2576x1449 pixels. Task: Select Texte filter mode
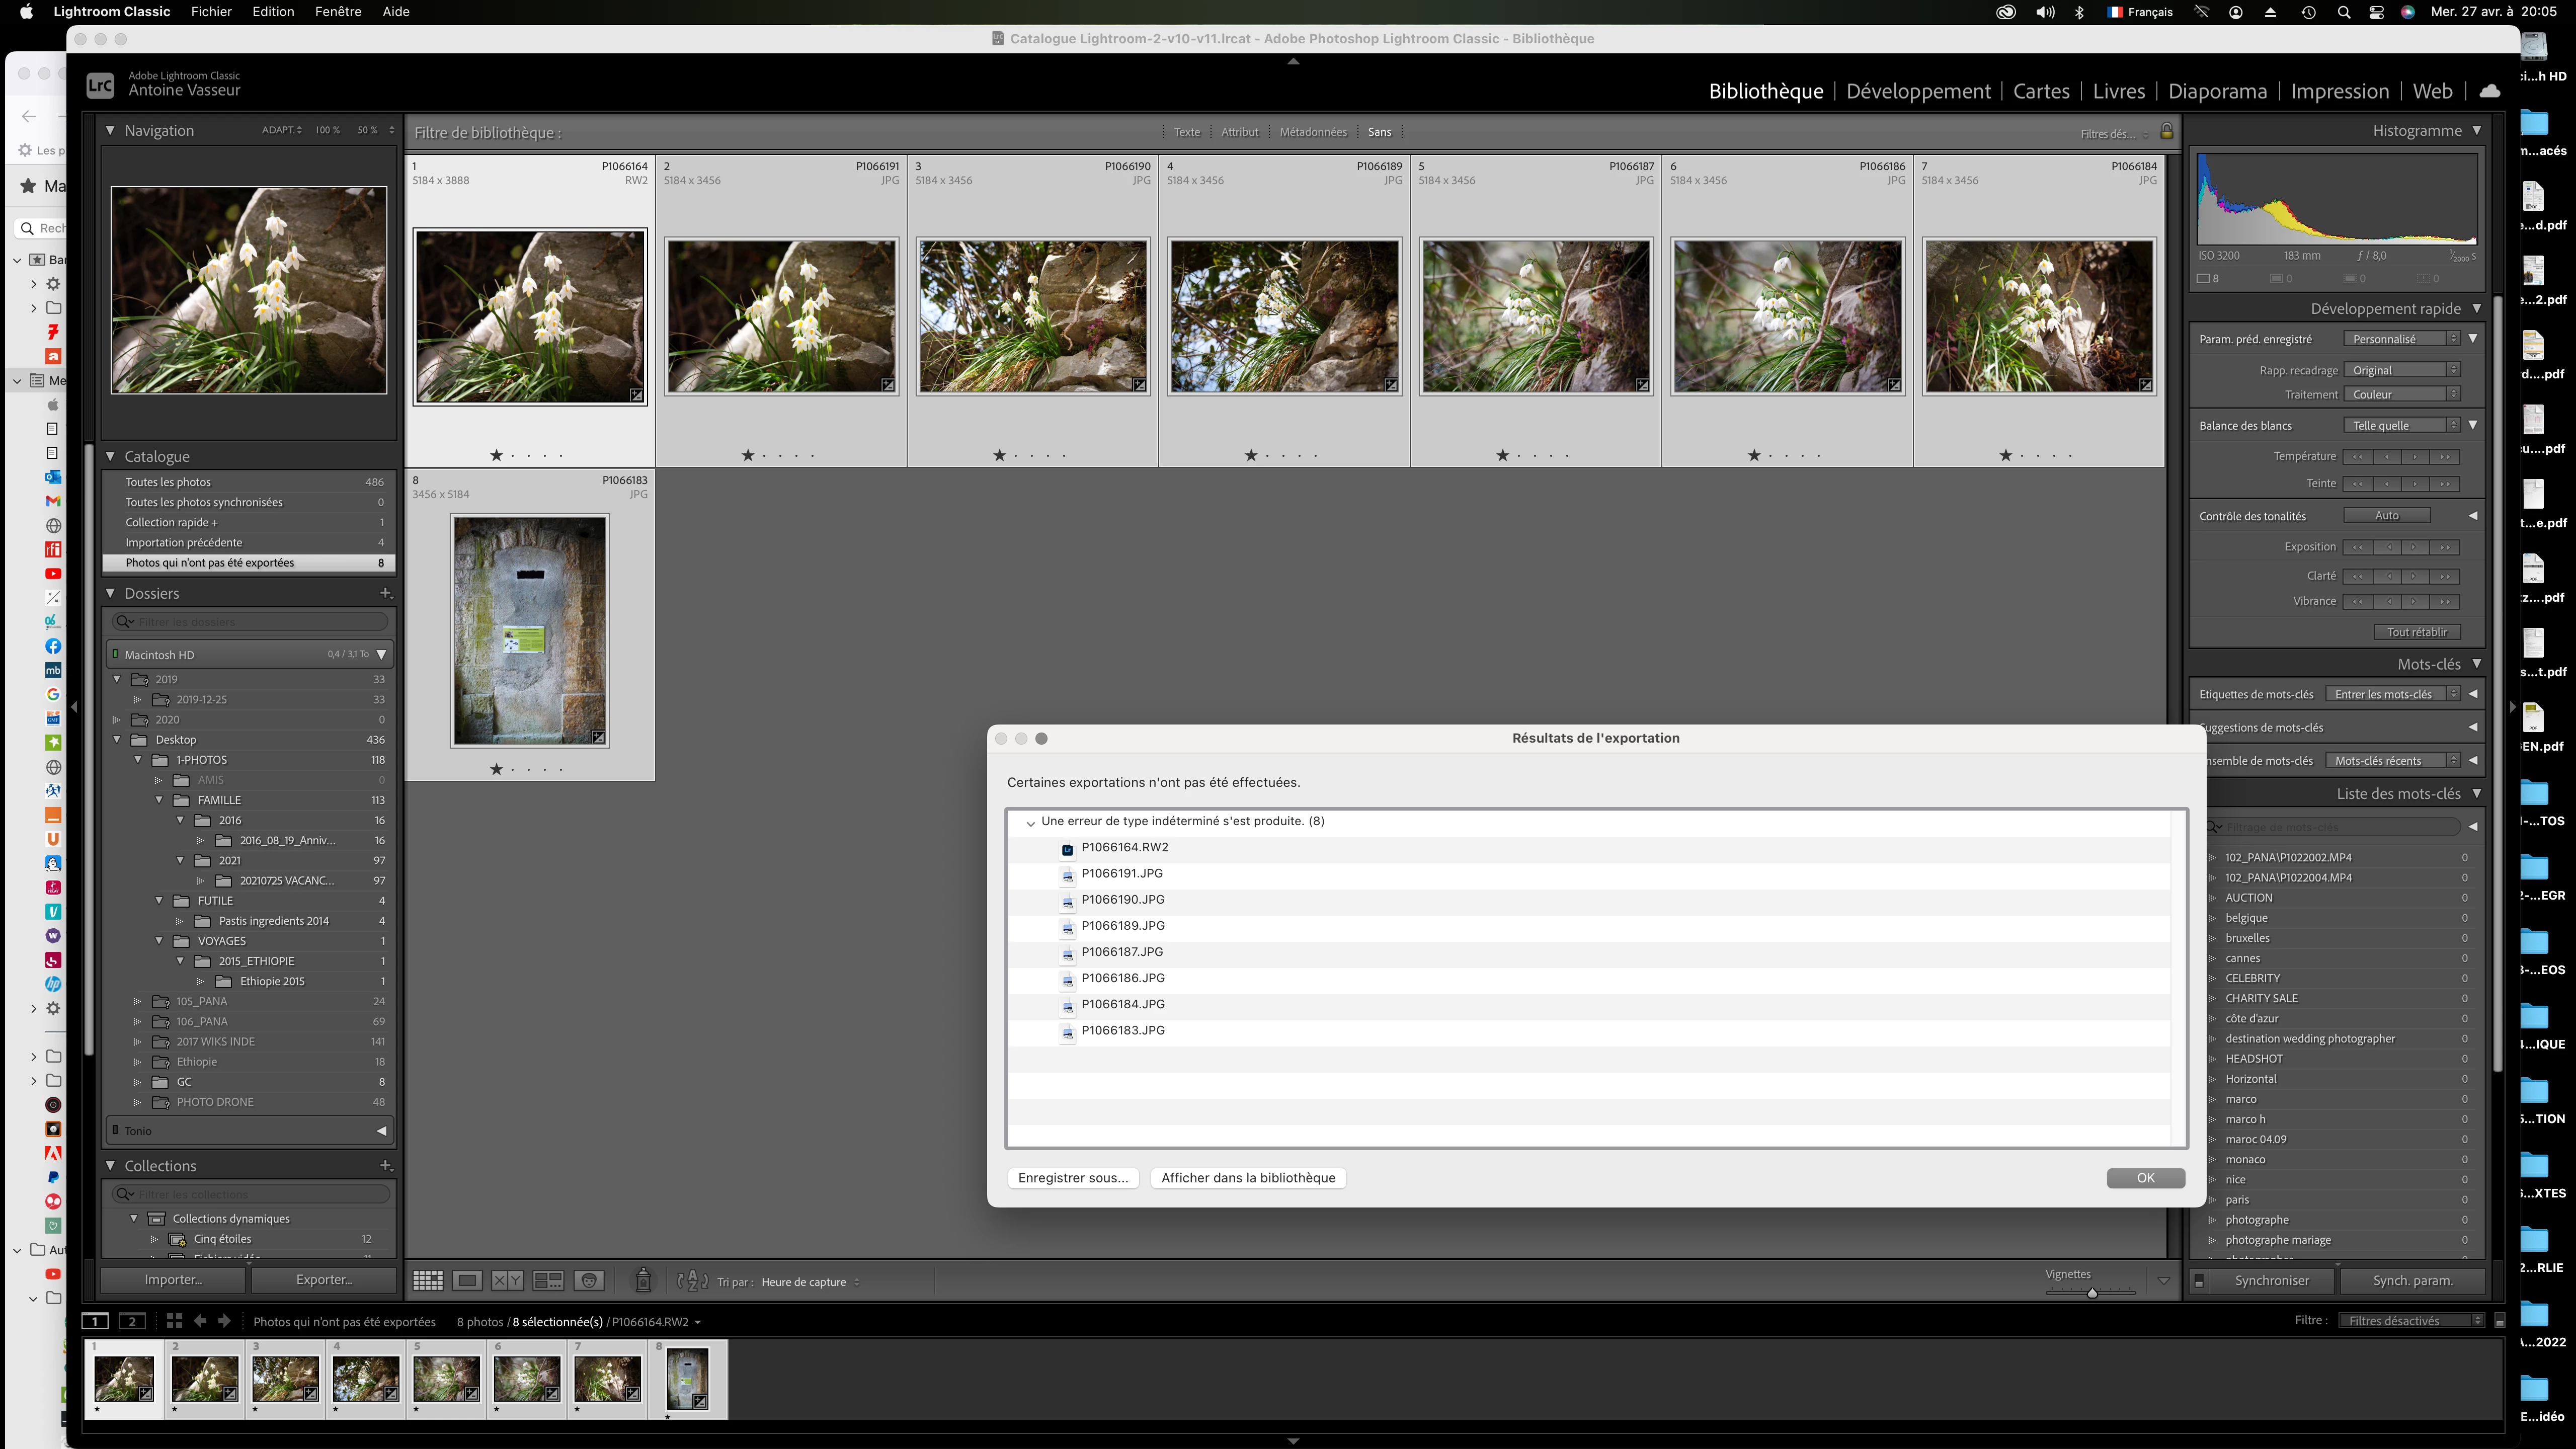coord(1187,132)
